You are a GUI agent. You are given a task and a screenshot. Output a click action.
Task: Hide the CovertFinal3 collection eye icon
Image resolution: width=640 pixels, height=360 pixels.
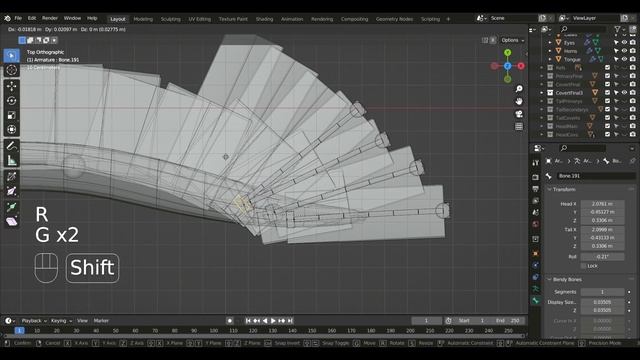tap(624, 93)
